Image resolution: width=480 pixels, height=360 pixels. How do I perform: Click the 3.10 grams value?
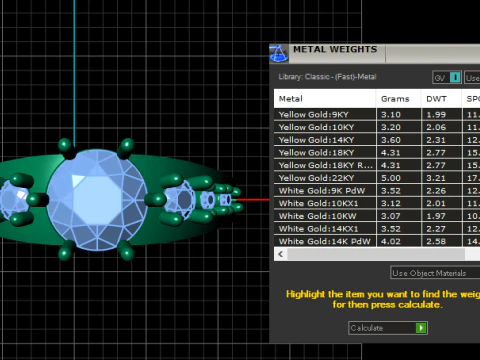click(x=391, y=115)
